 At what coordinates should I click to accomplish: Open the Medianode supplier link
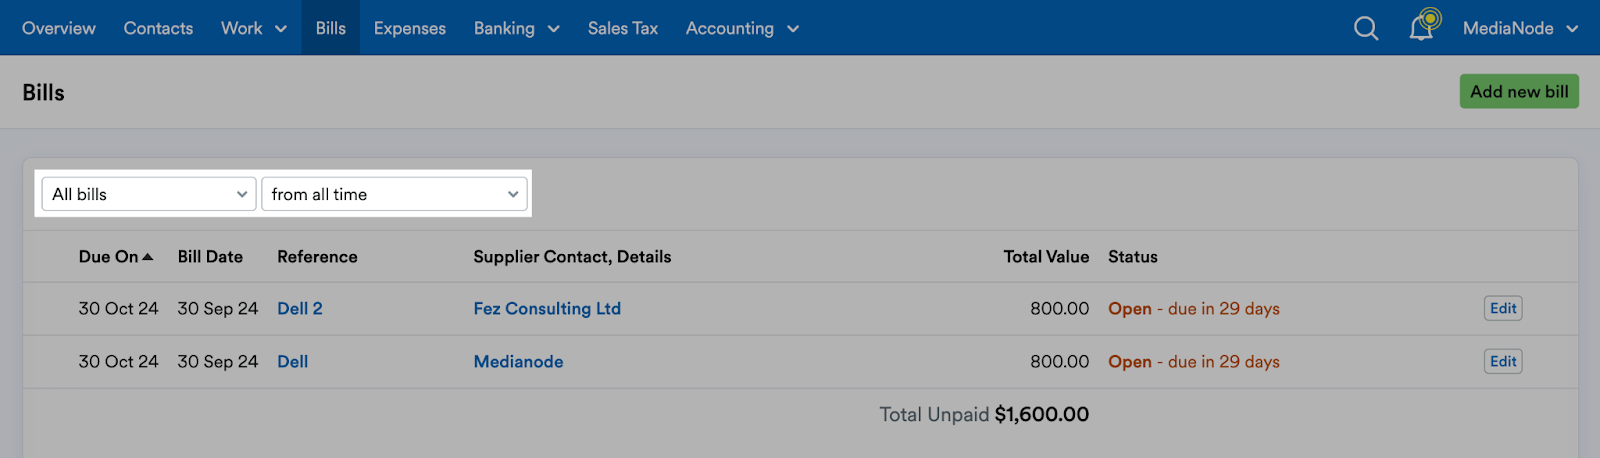[518, 361]
